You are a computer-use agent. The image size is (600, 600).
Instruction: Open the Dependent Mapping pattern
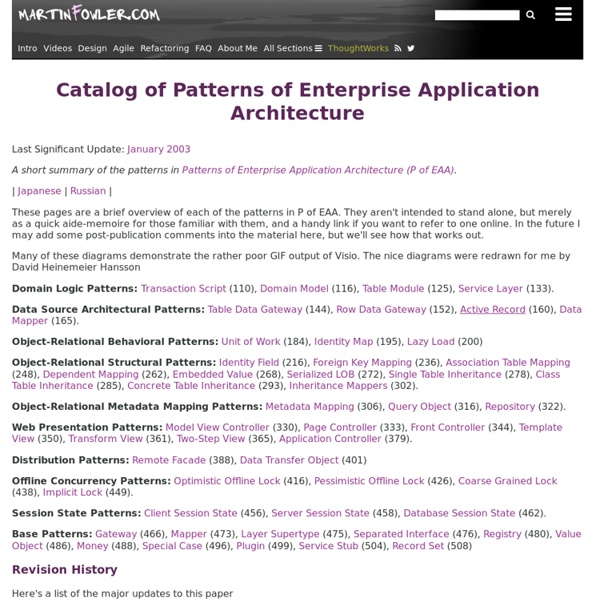tap(91, 375)
